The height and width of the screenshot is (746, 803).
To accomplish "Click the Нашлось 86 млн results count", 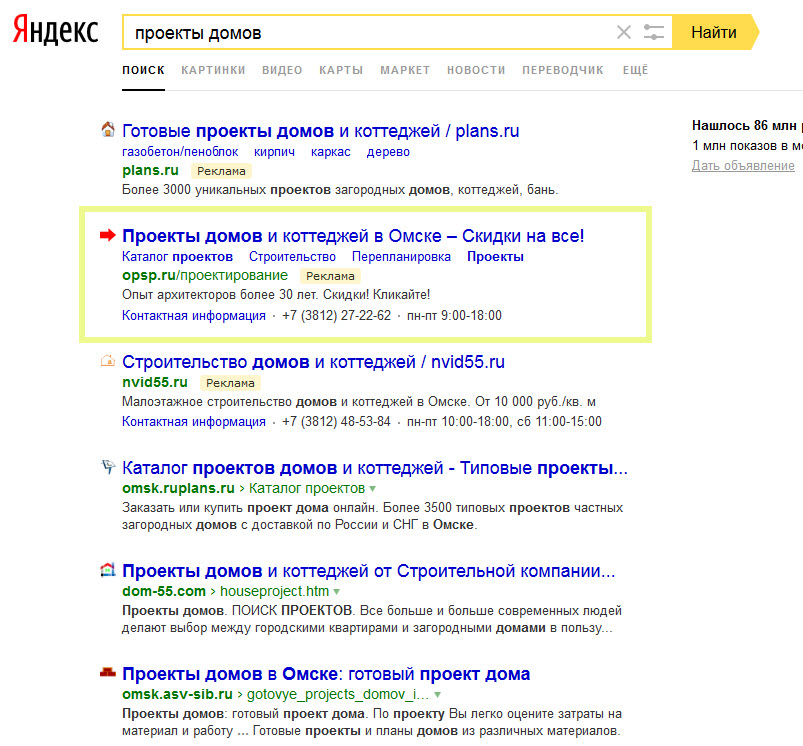I will tap(747, 125).
